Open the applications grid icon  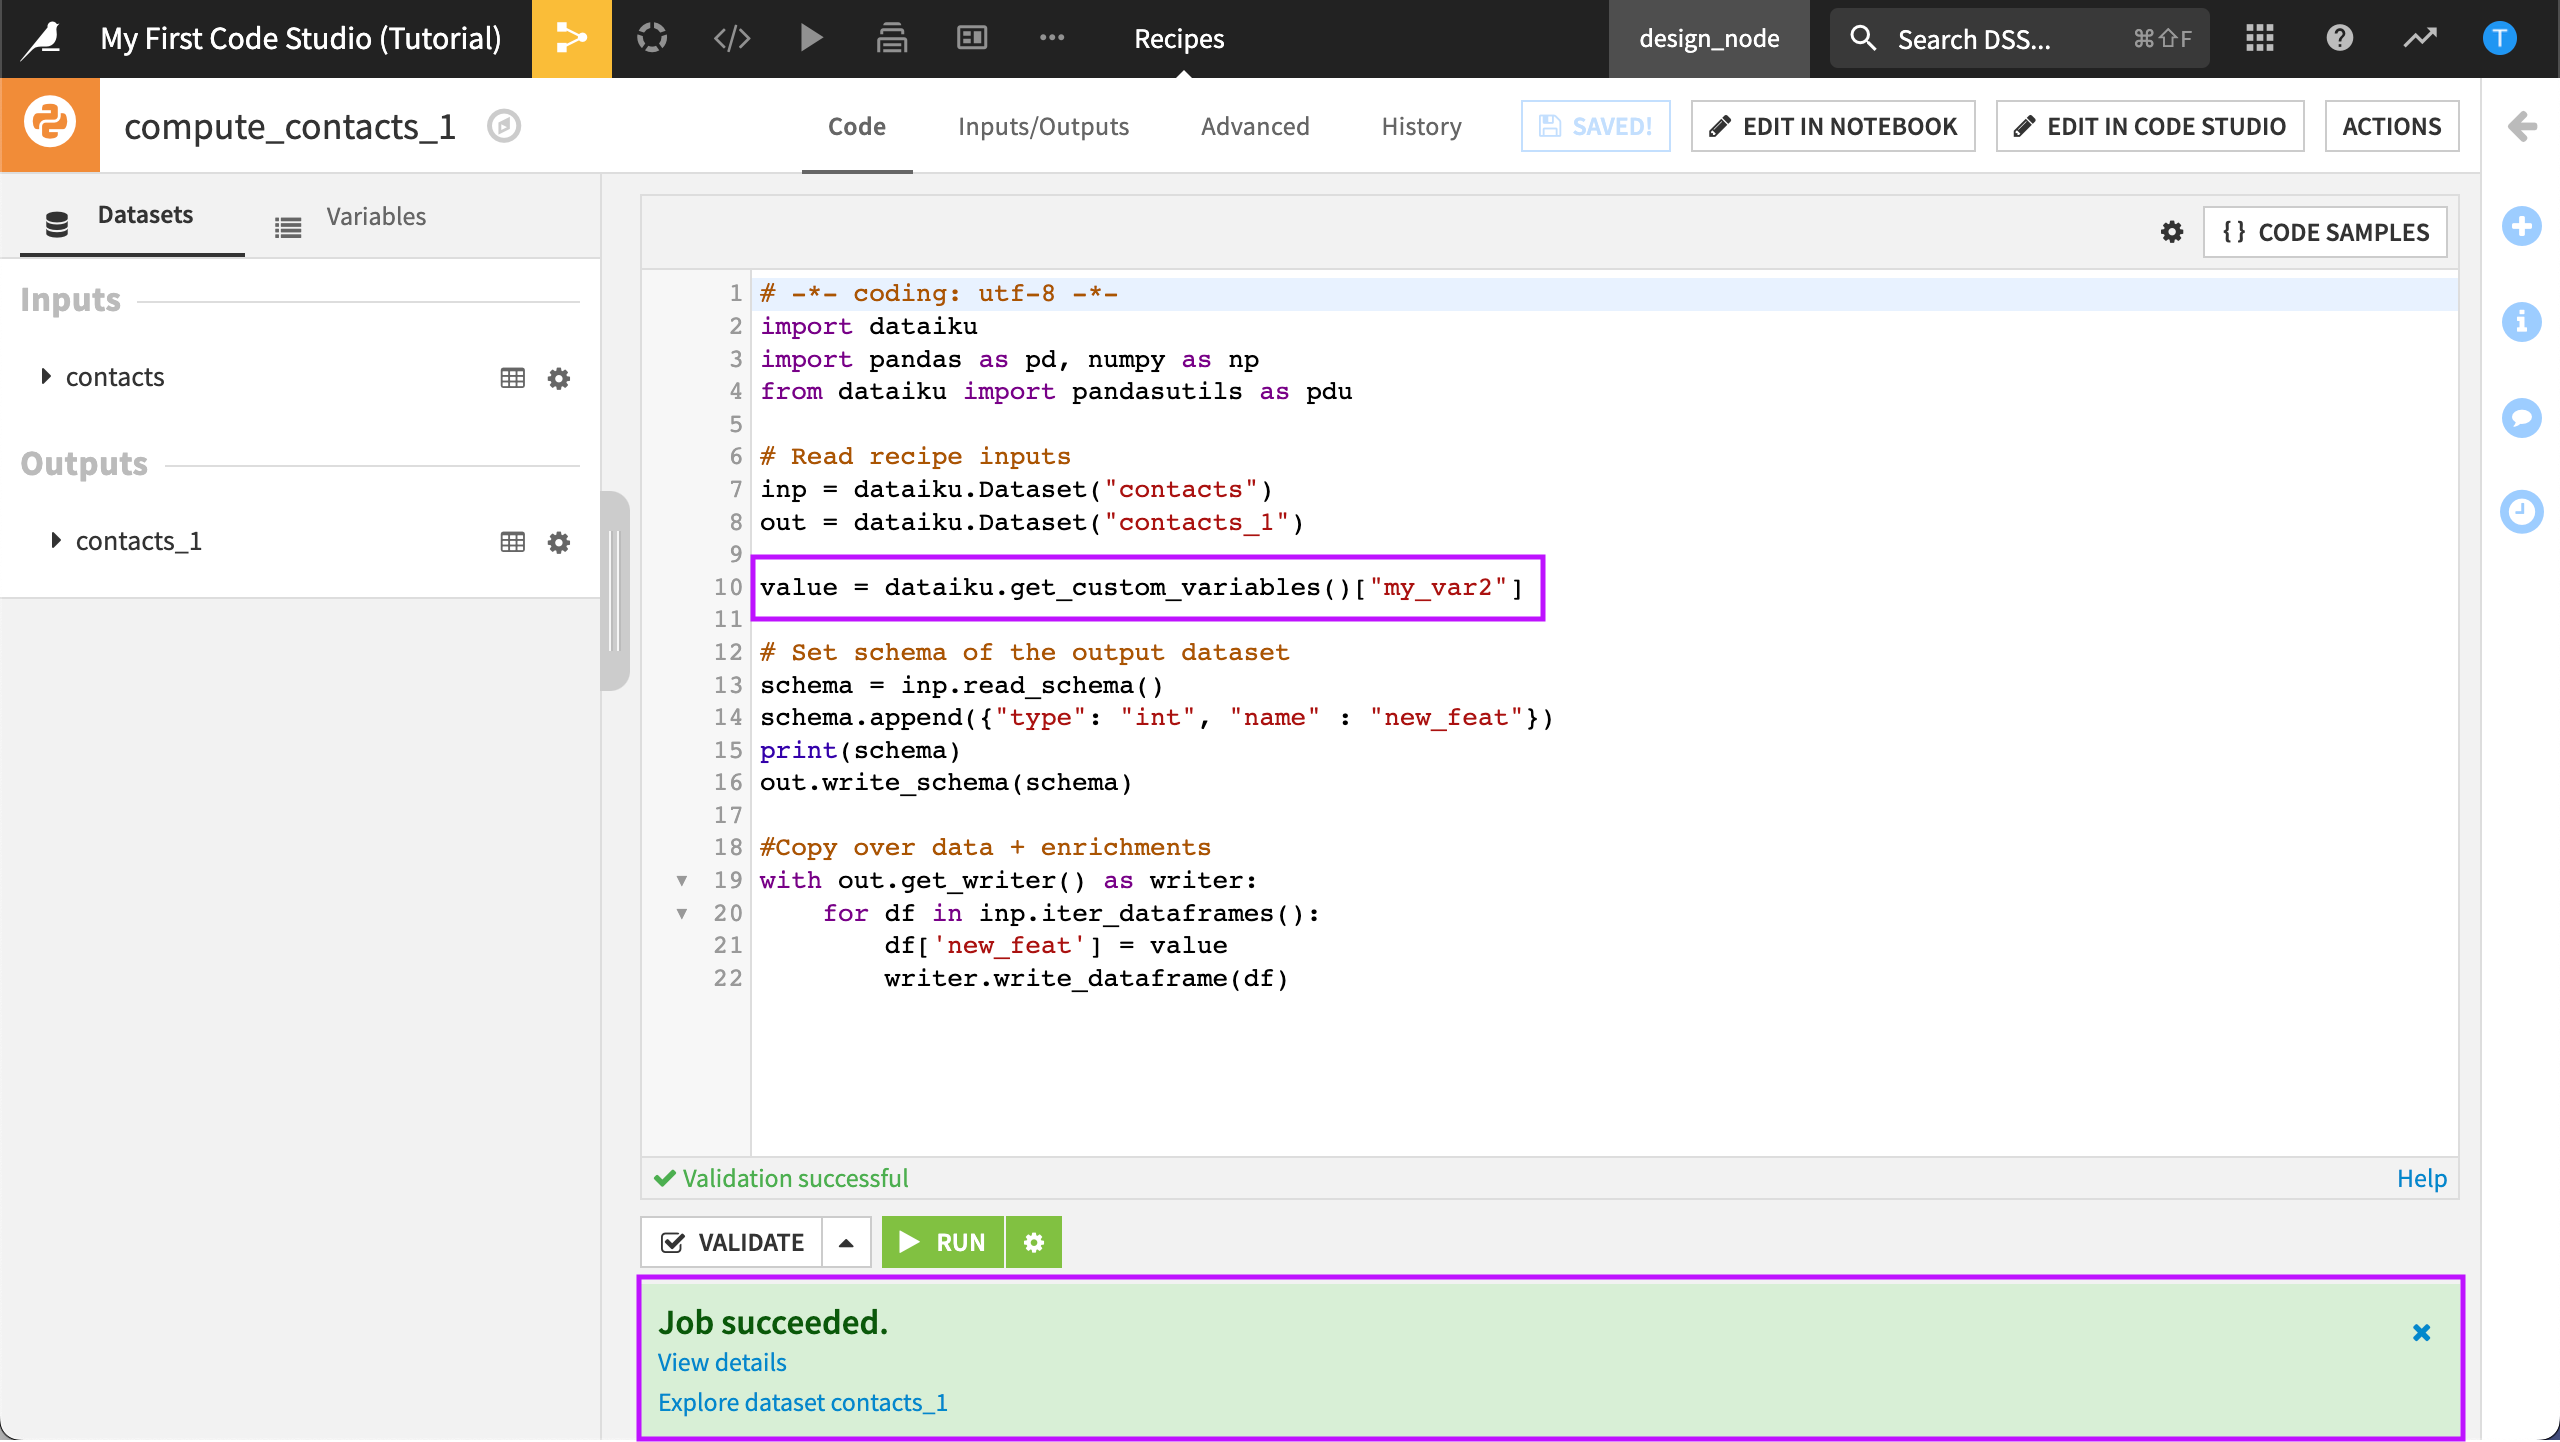pos(2260,39)
